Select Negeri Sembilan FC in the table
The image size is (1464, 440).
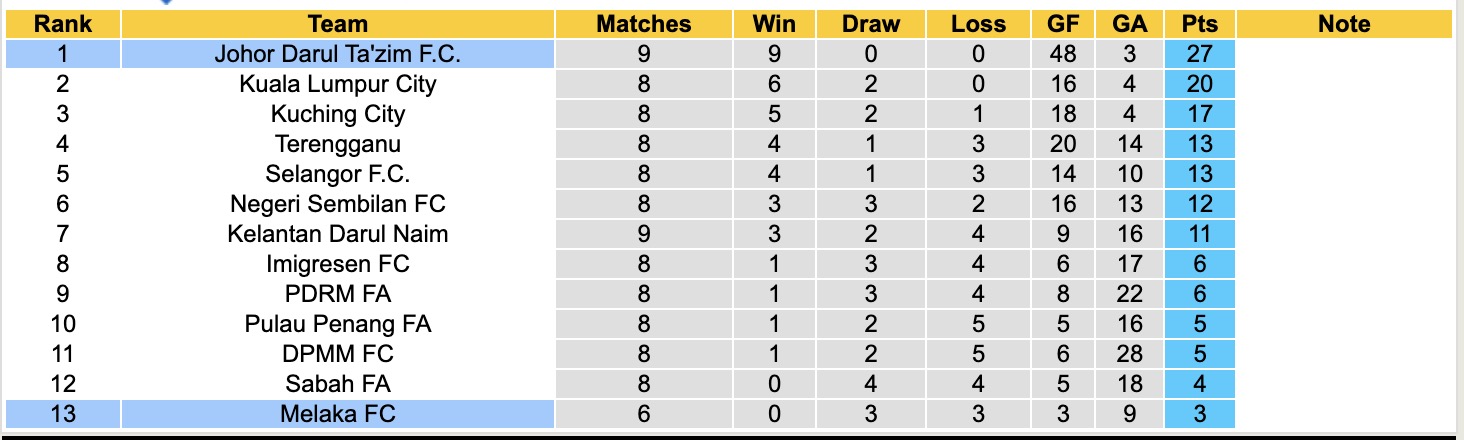338,204
